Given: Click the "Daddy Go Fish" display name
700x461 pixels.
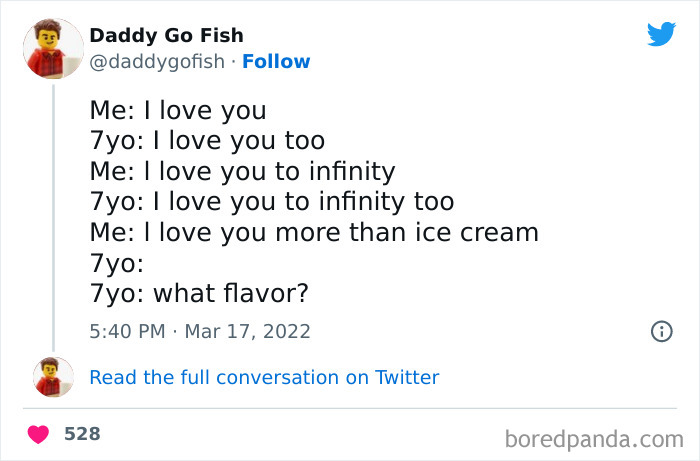Looking at the screenshot, I should coord(166,36).
